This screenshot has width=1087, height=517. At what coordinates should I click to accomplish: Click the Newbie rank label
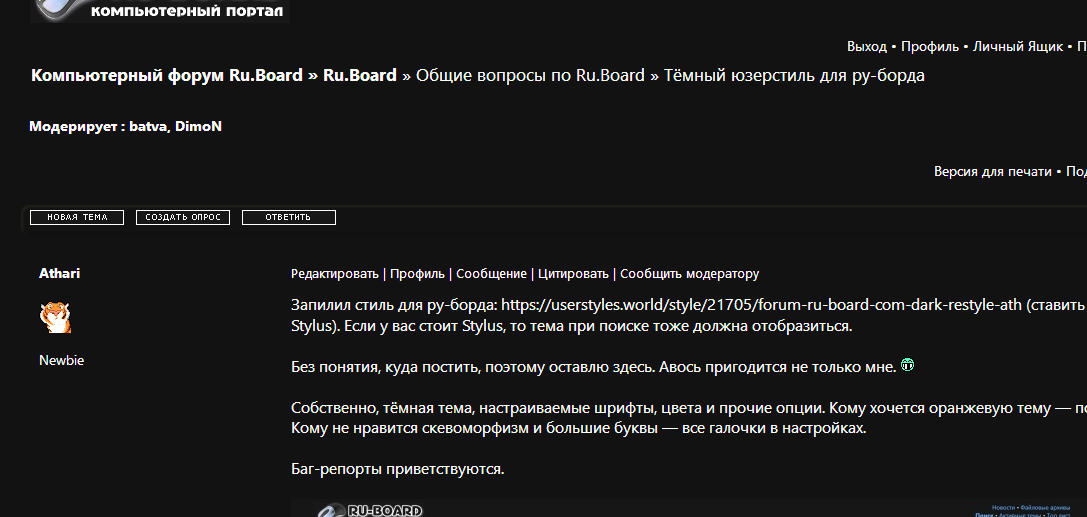point(62,360)
